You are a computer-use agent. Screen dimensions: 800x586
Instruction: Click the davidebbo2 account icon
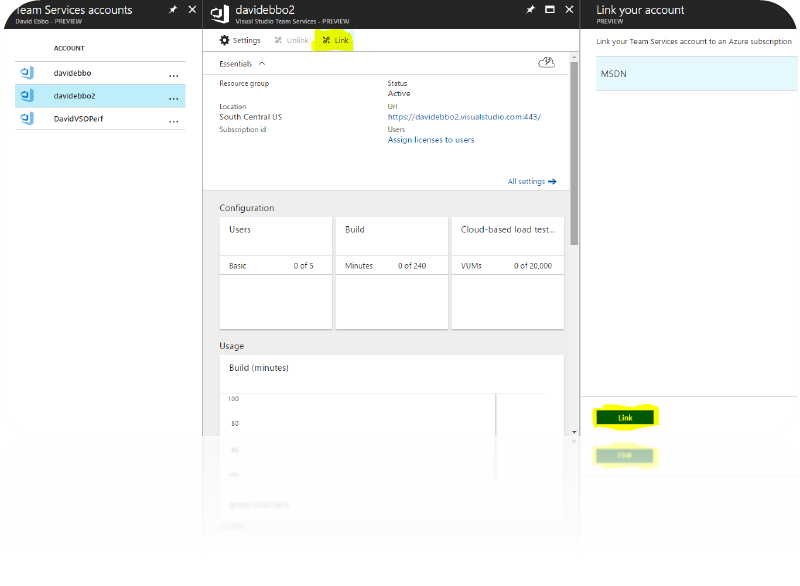(27, 95)
